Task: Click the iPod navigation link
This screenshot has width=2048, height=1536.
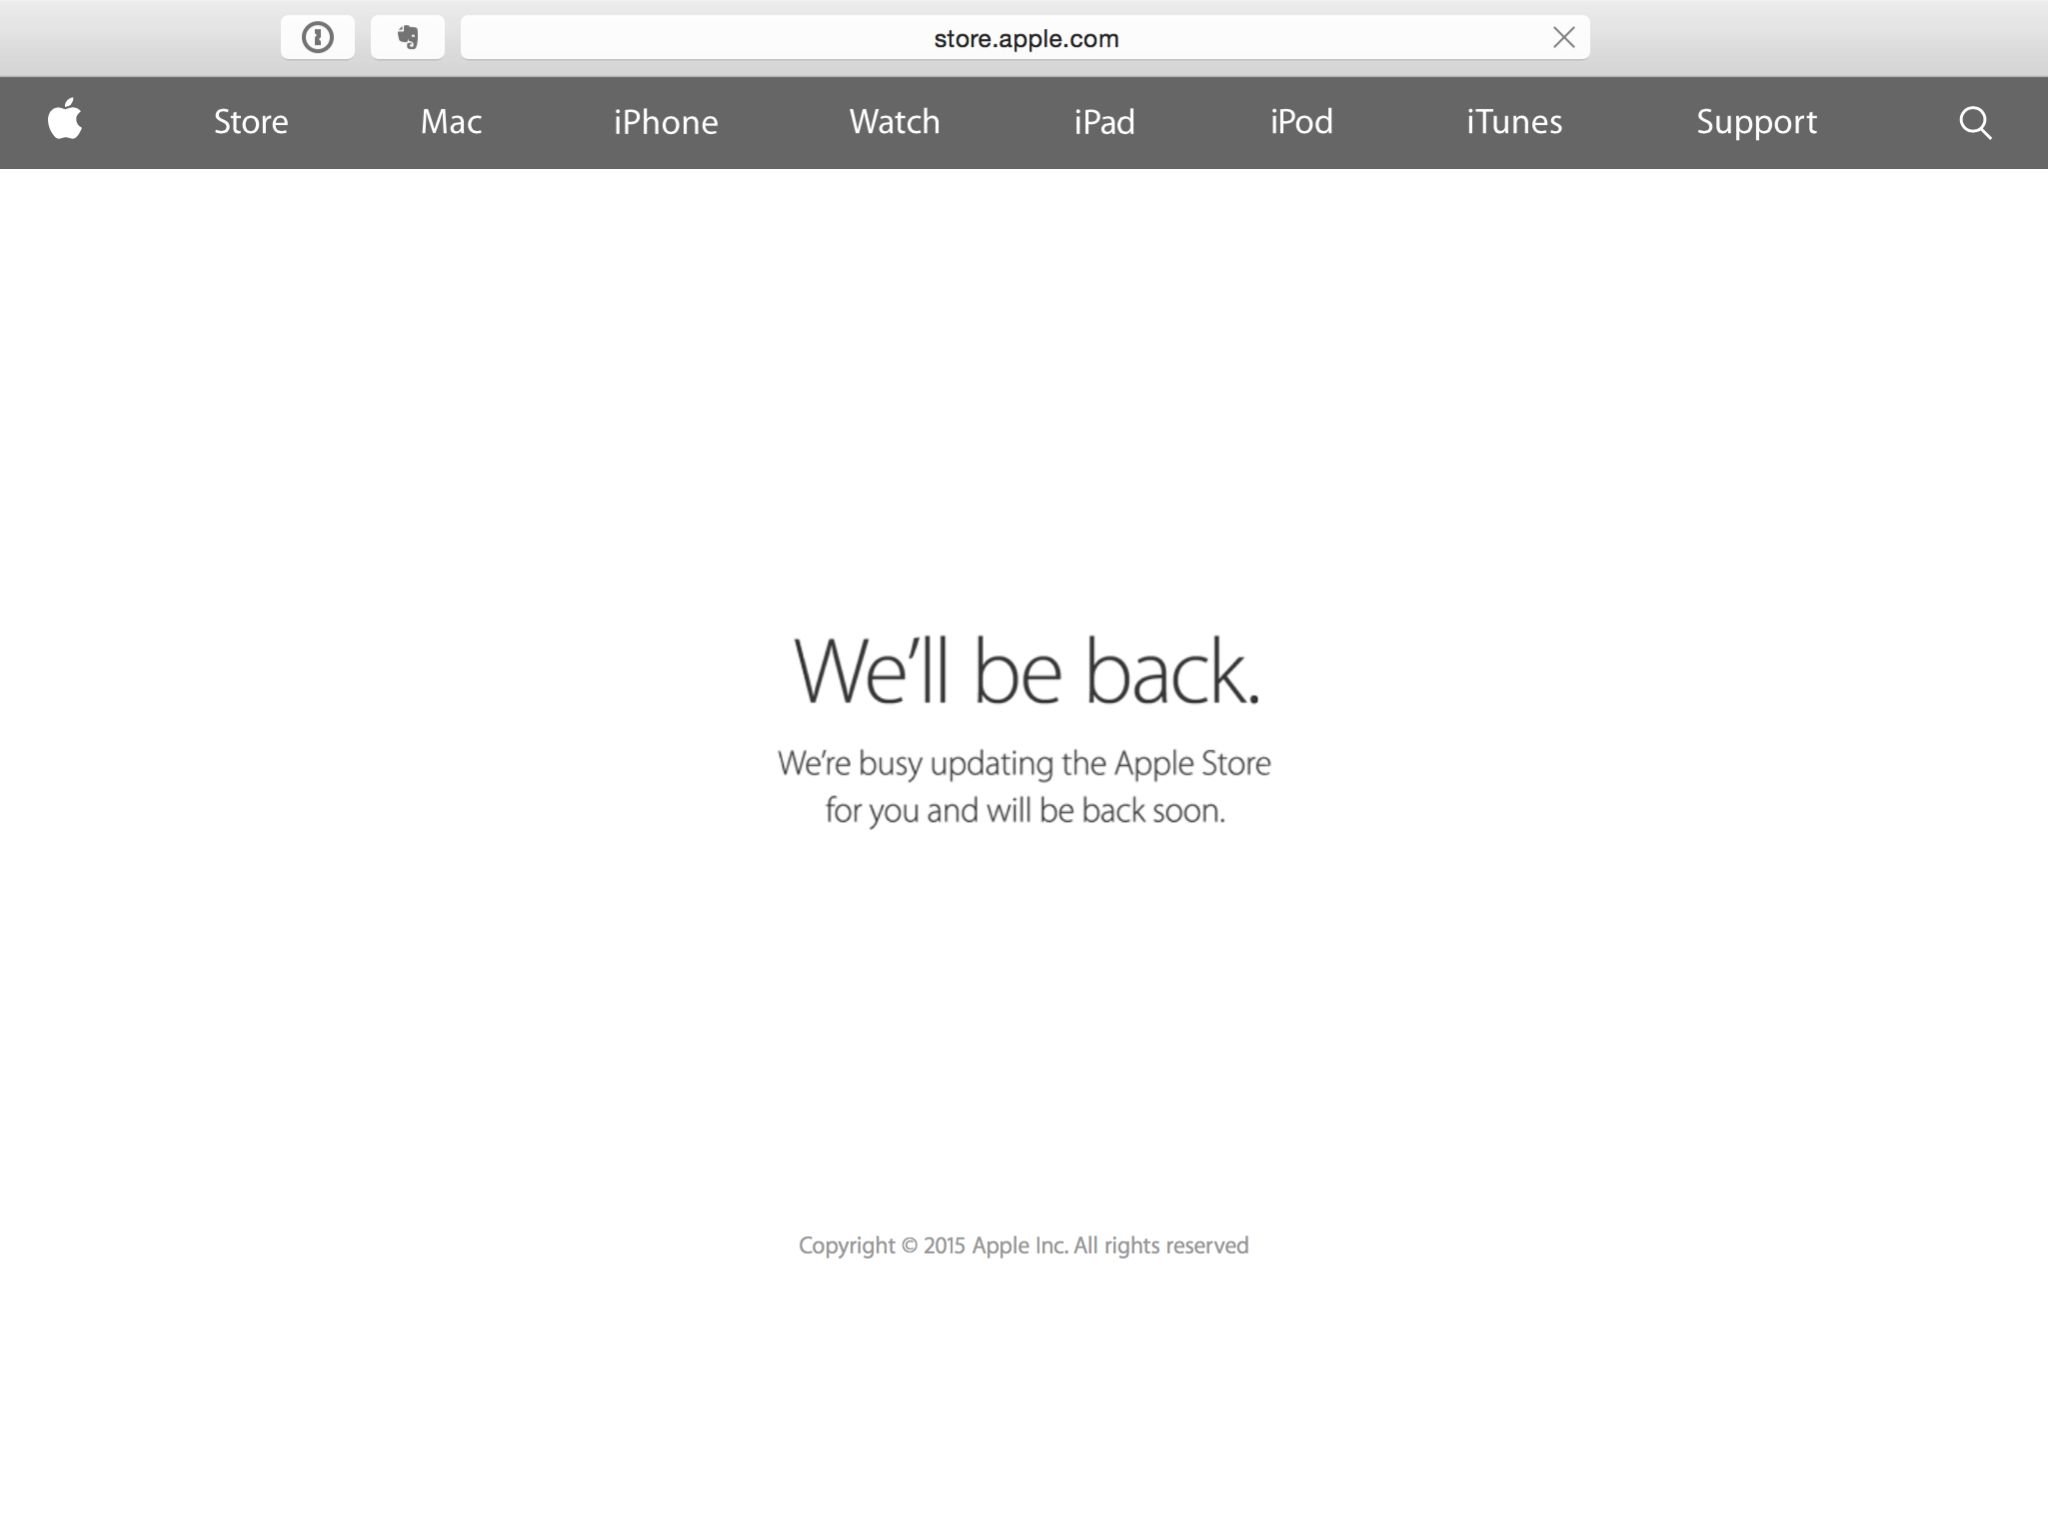Action: 1301,121
